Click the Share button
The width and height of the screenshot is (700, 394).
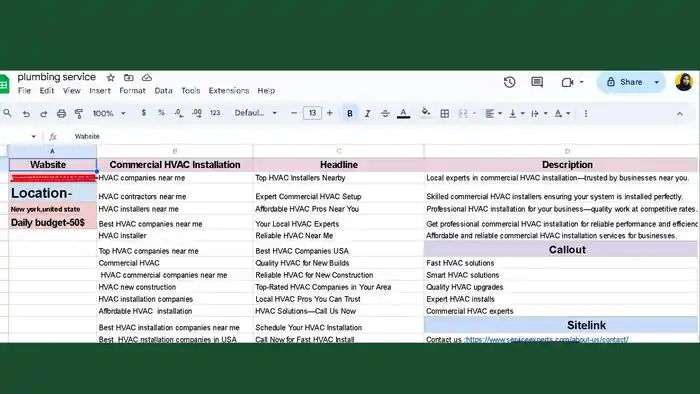[x=625, y=82]
